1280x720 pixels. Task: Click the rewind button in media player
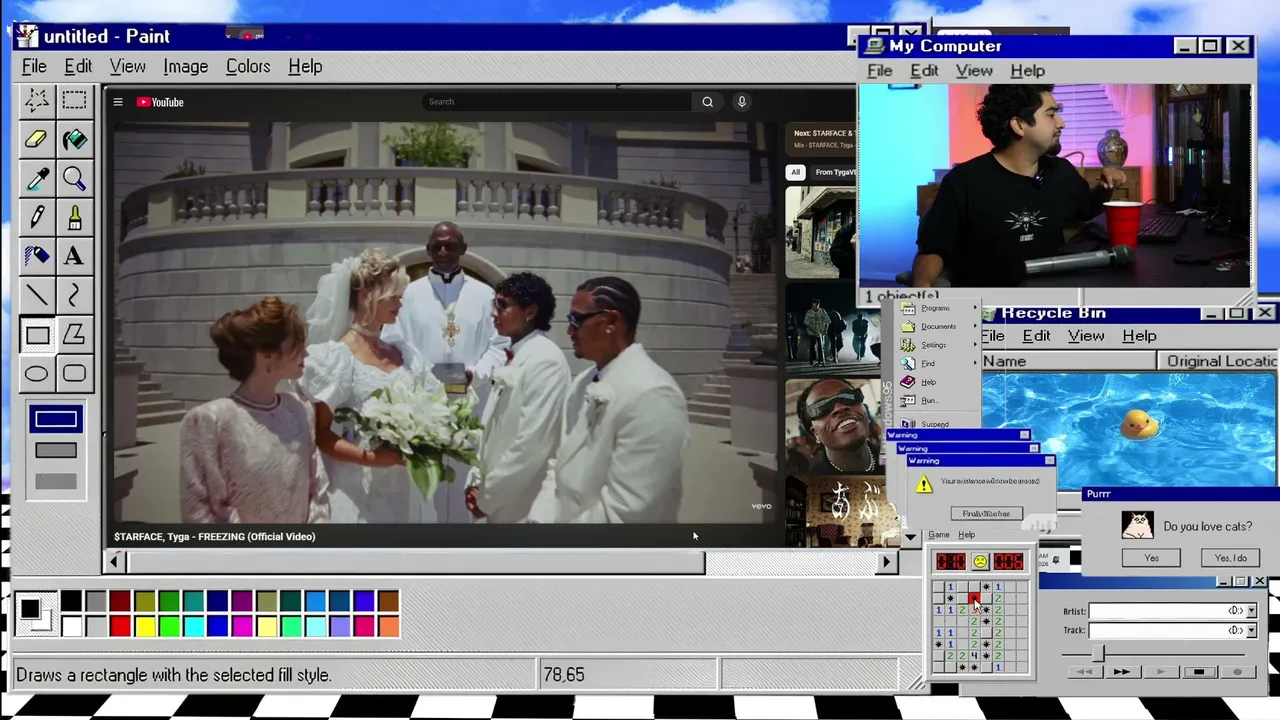1082,672
